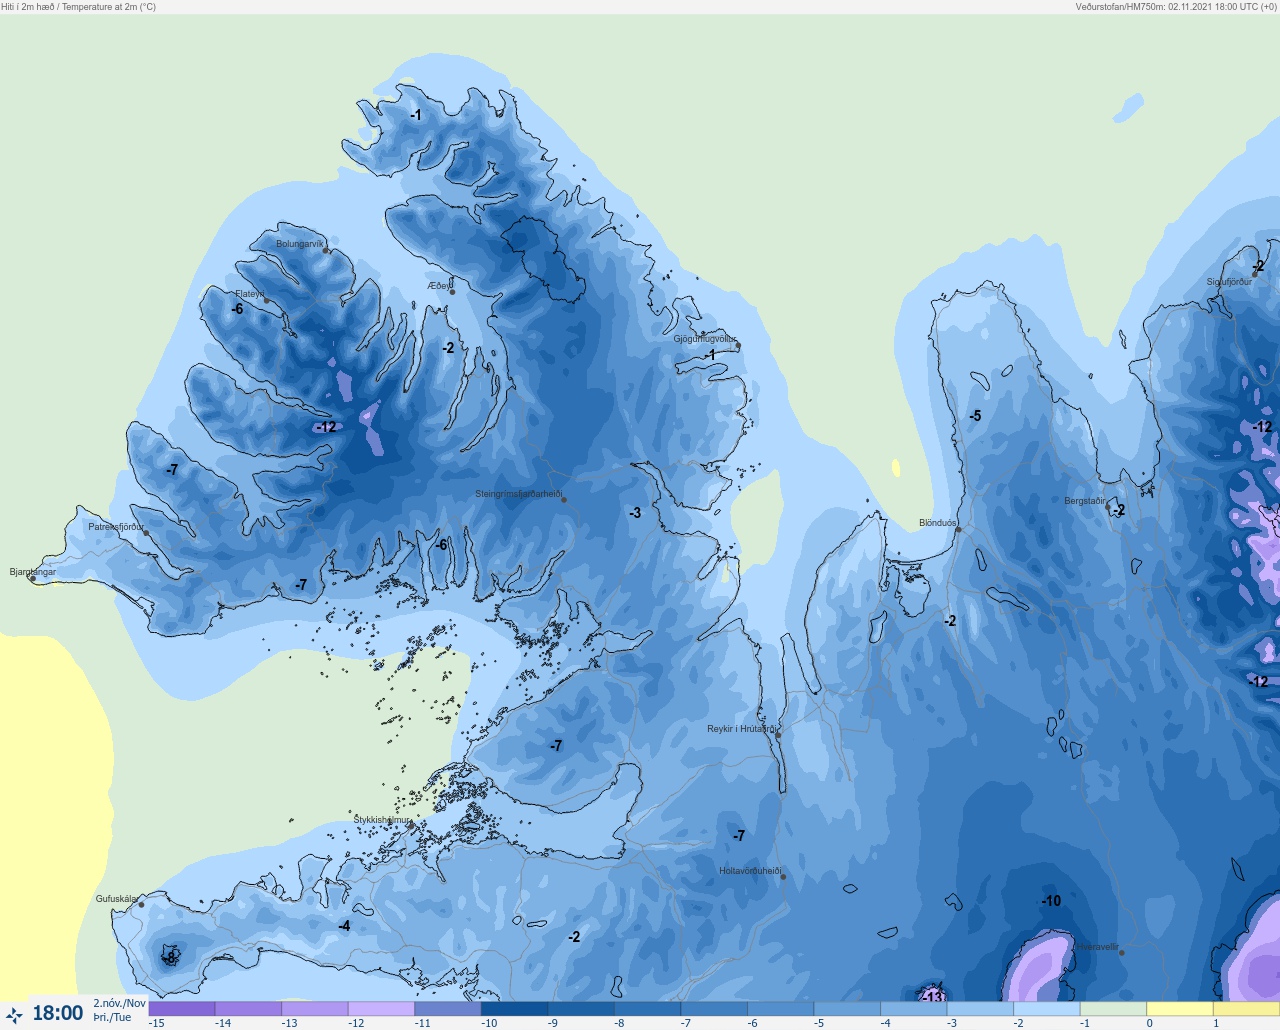Click the 'Hiti í 2m hæð / Temperature at 2m' title
This screenshot has width=1280, height=1030.
pos(79,7)
